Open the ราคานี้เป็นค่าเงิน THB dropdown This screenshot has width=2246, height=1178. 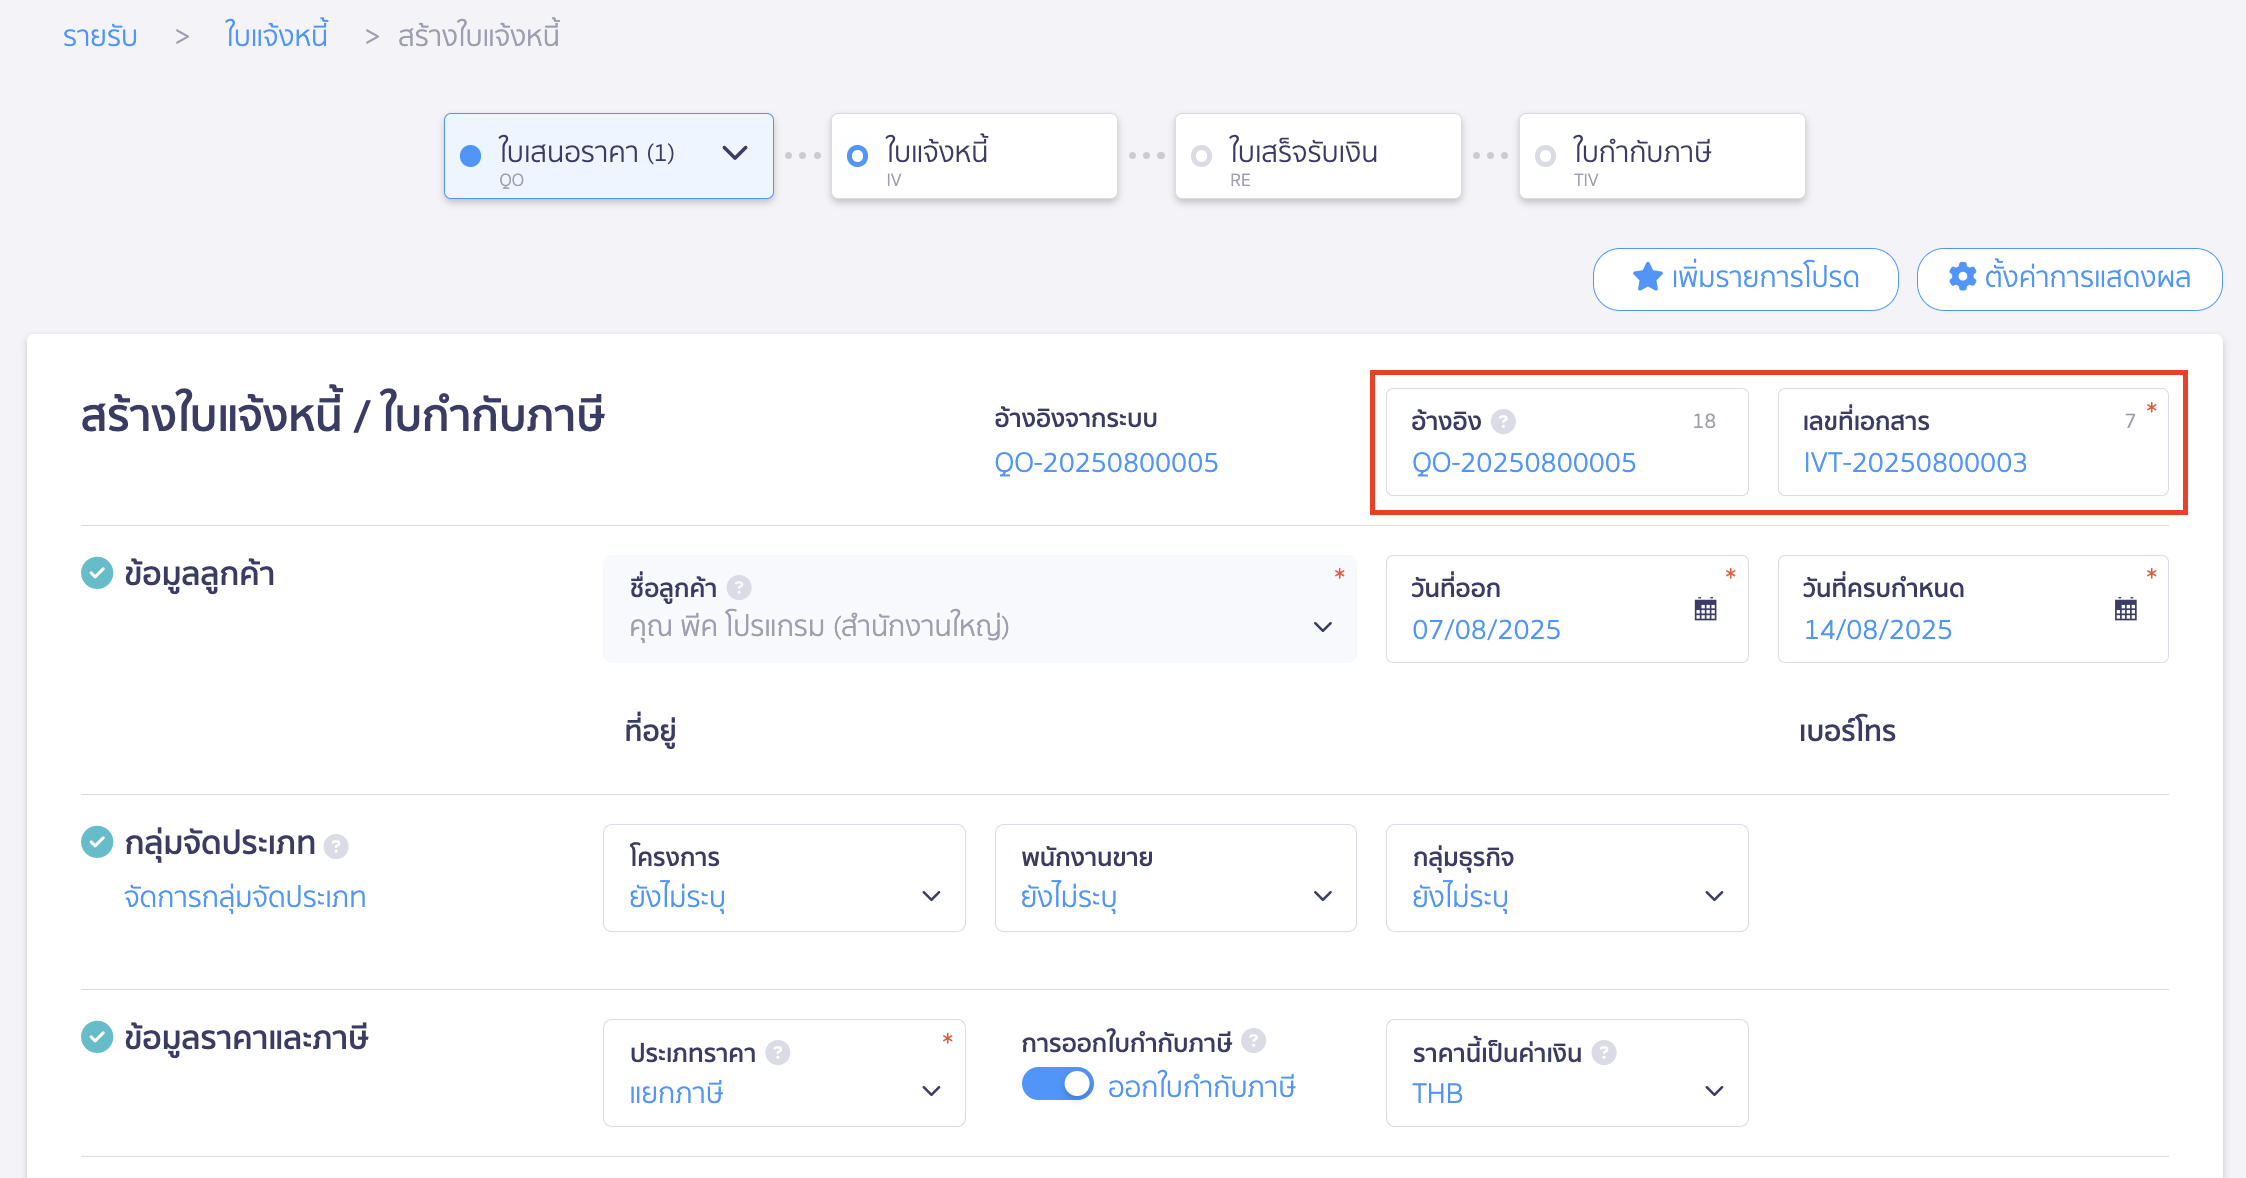pos(1567,1073)
